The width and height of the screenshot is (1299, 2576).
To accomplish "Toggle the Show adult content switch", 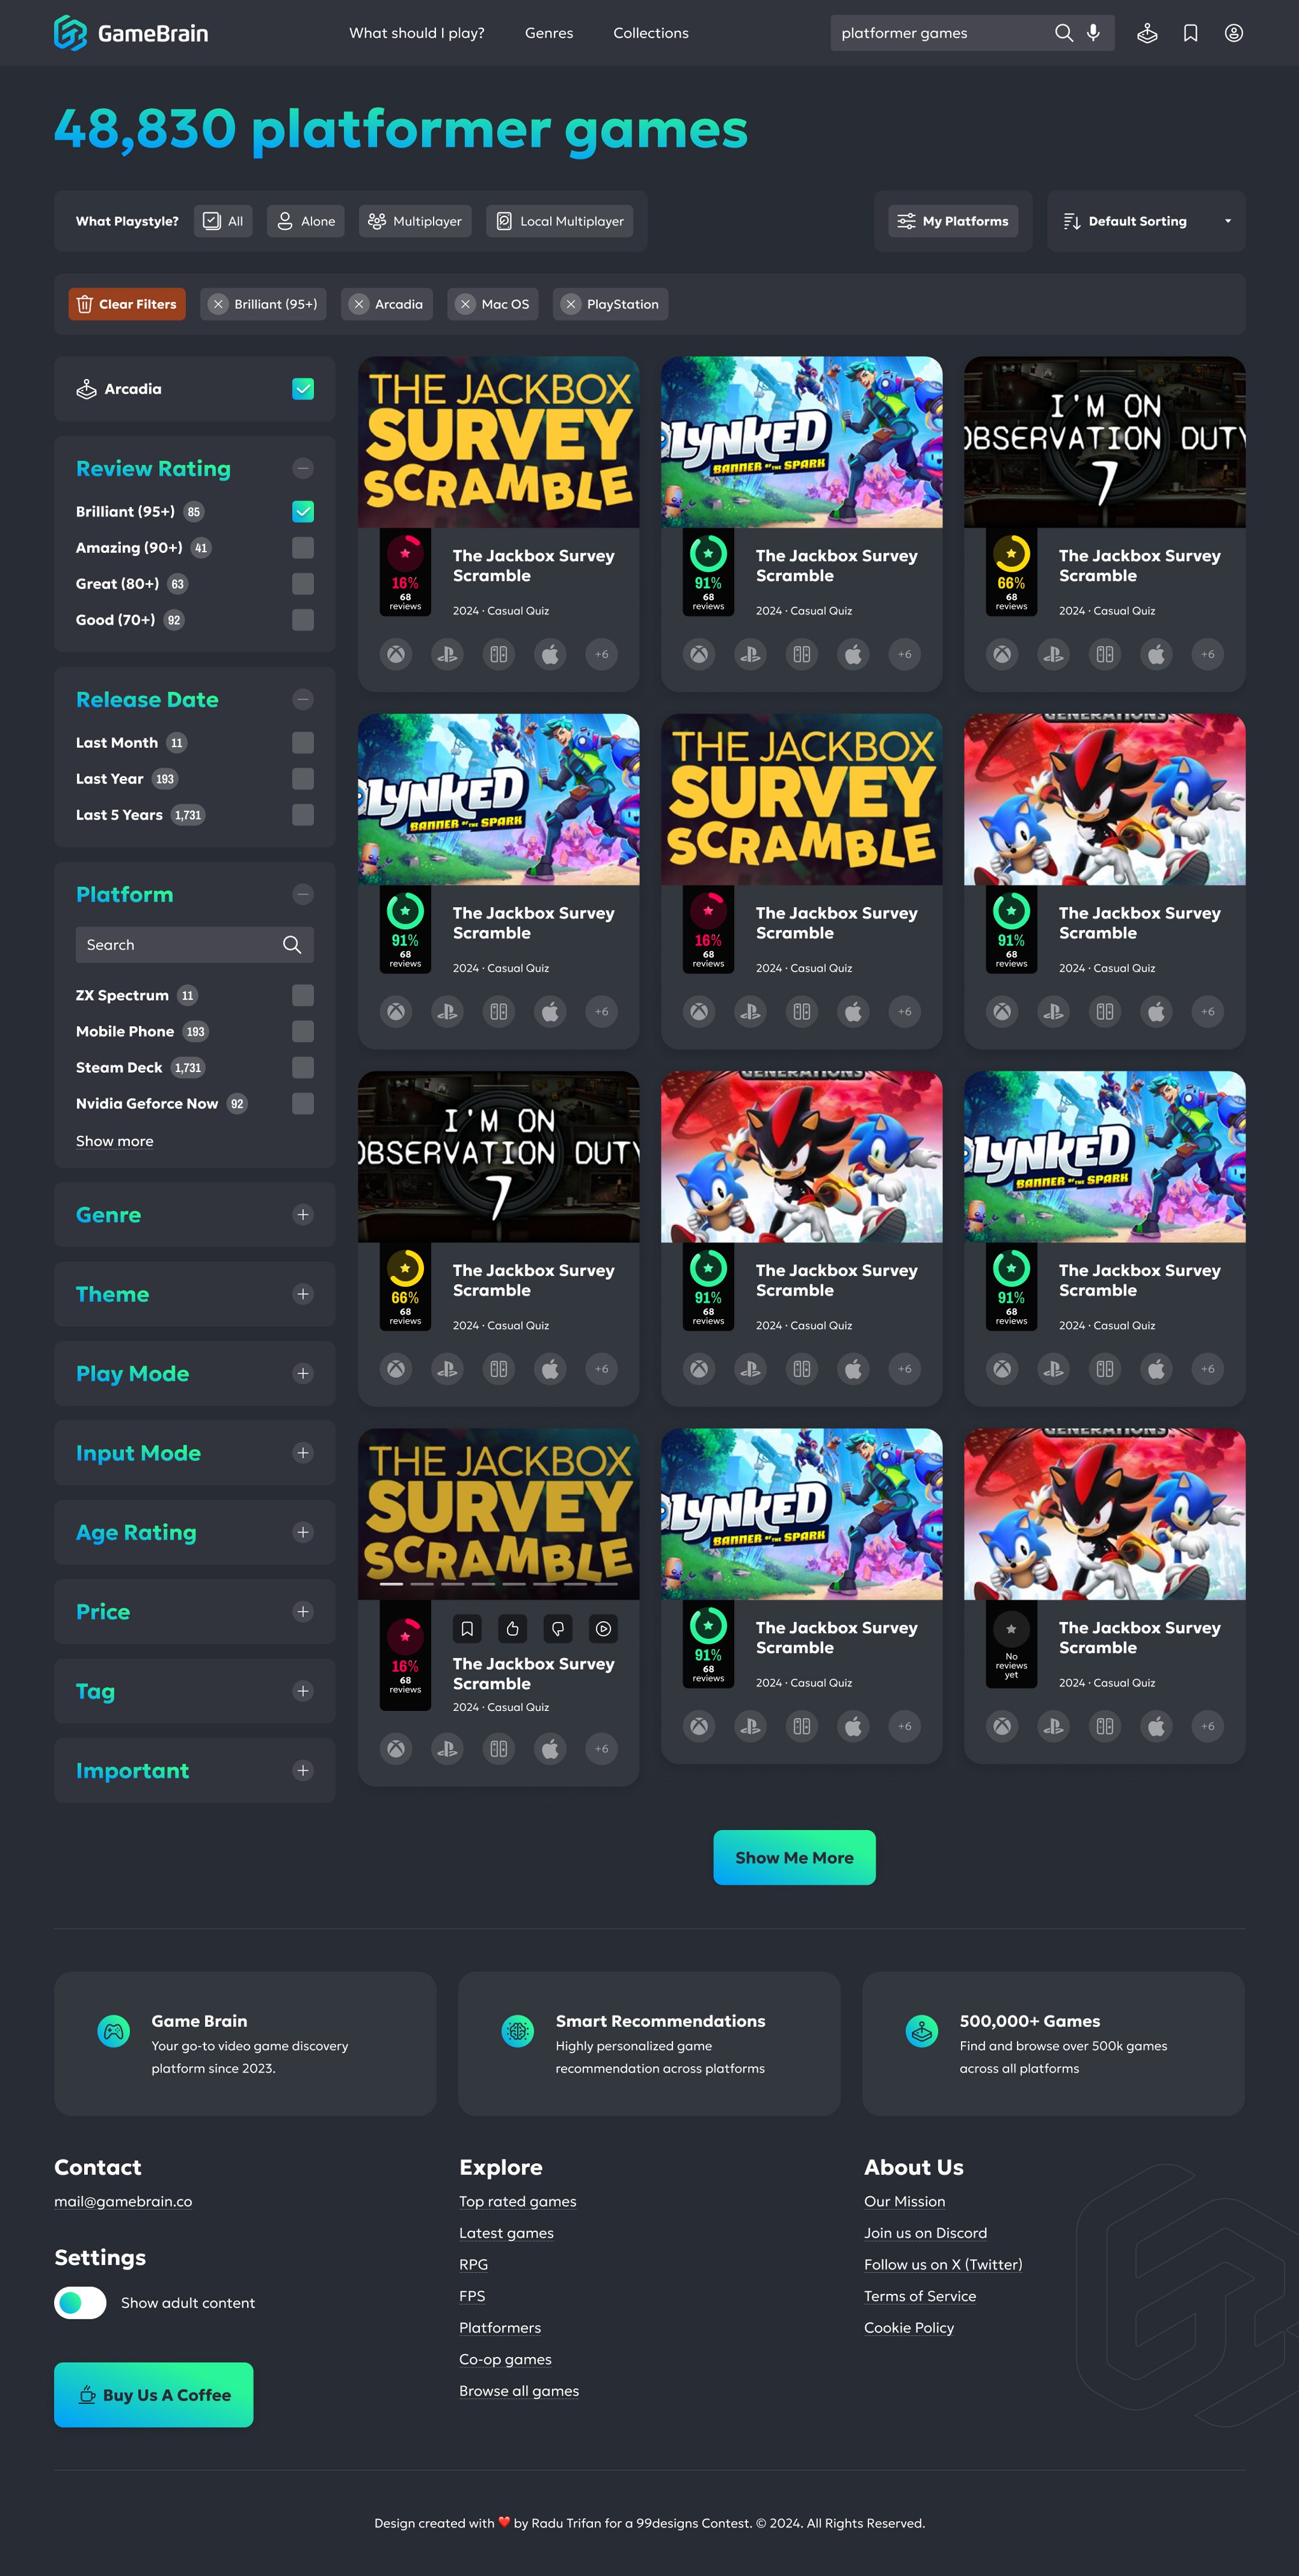I will coord(80,2302).
